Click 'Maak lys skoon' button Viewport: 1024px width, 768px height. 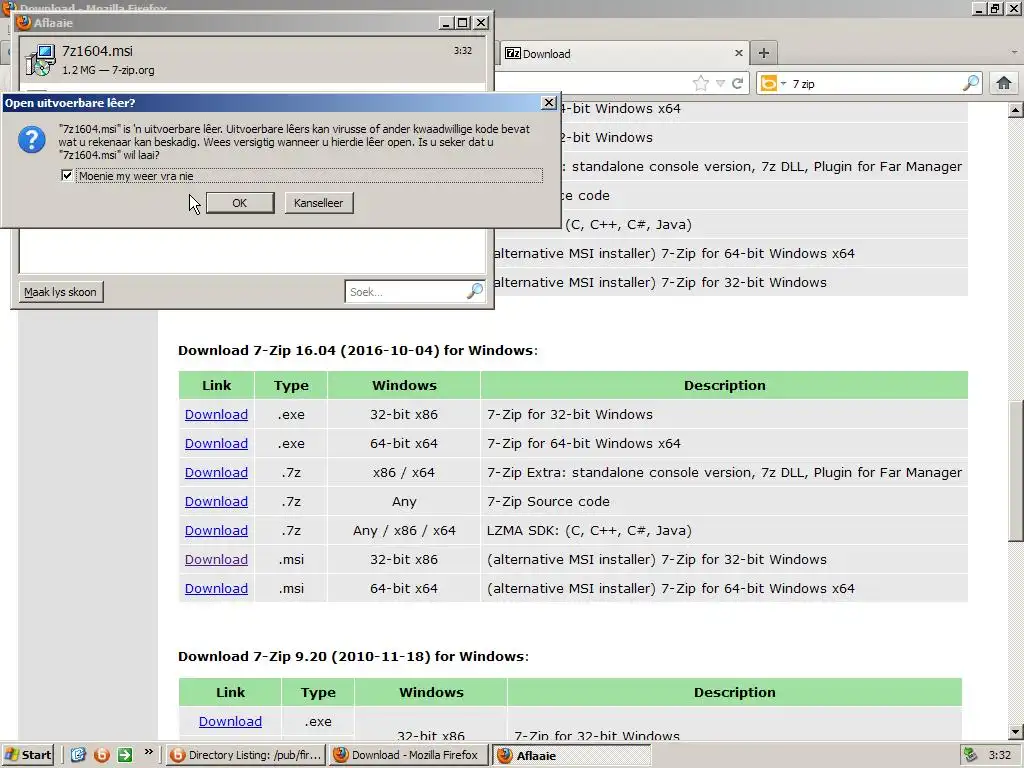point(60,292)
